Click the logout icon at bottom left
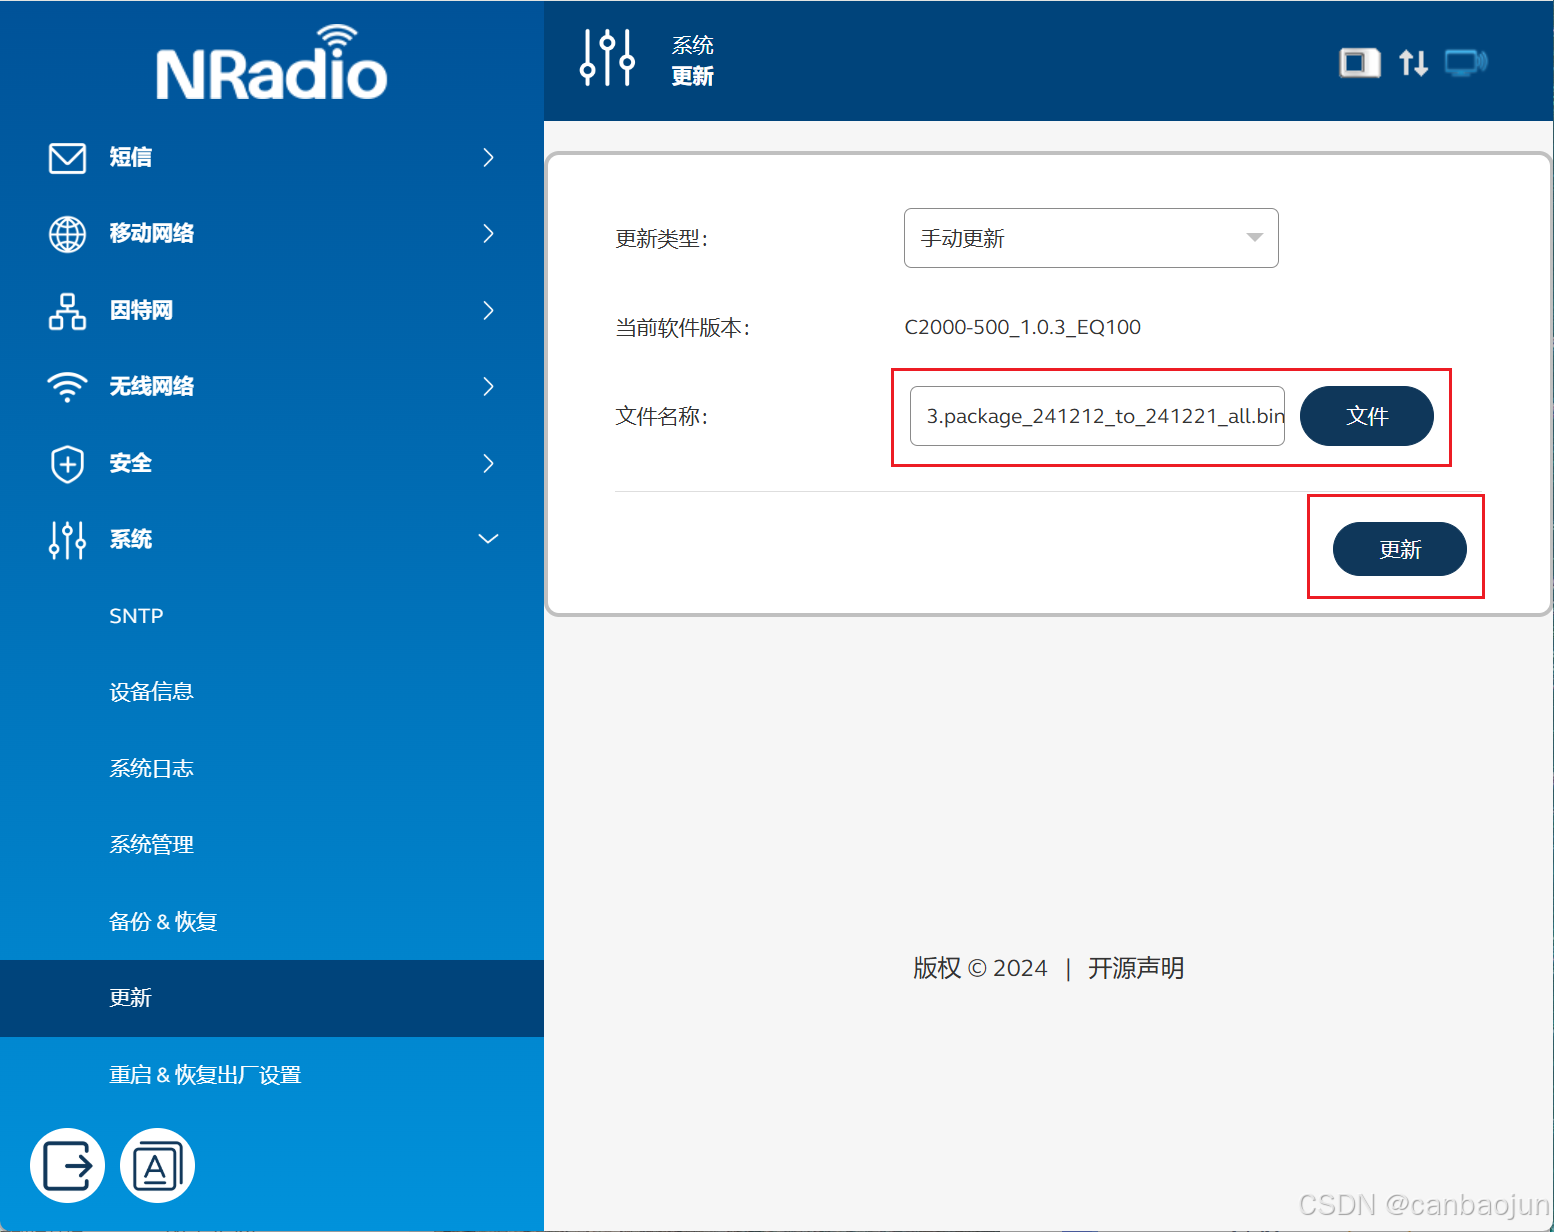 [67, 1165]
